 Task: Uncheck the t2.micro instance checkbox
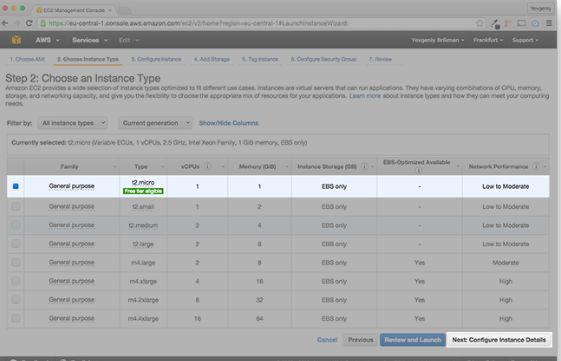click(15, 186)
